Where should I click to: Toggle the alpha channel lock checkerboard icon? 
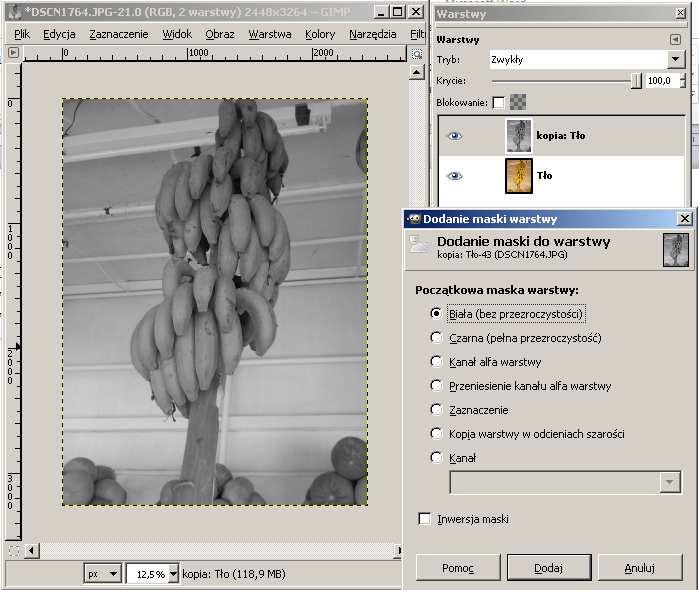pyautogui.click(x=518, y=102)
